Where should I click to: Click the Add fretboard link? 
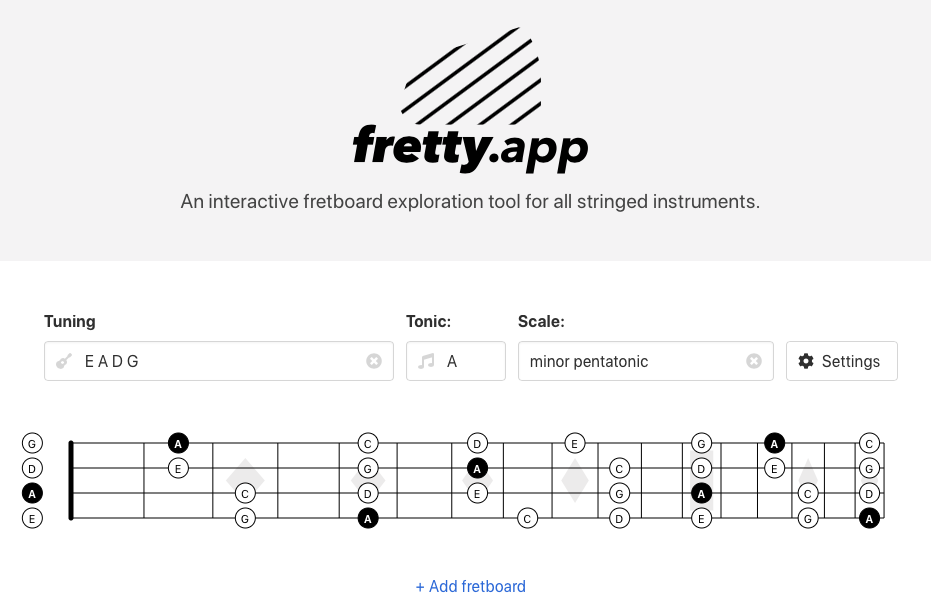[470, 586]
